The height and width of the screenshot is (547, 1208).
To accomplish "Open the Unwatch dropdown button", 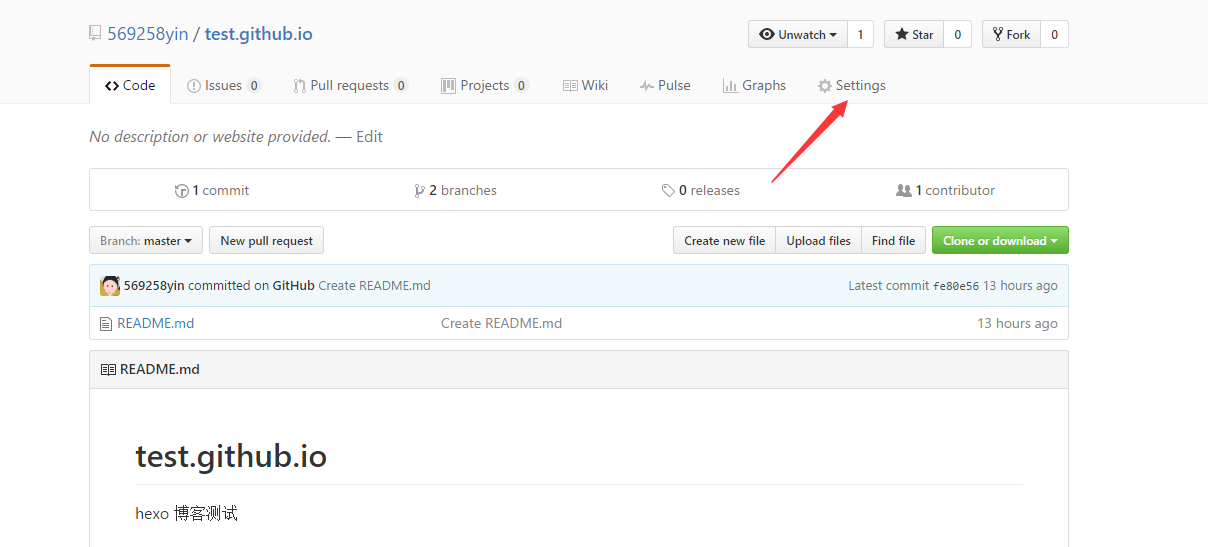I will click(797, 35).
